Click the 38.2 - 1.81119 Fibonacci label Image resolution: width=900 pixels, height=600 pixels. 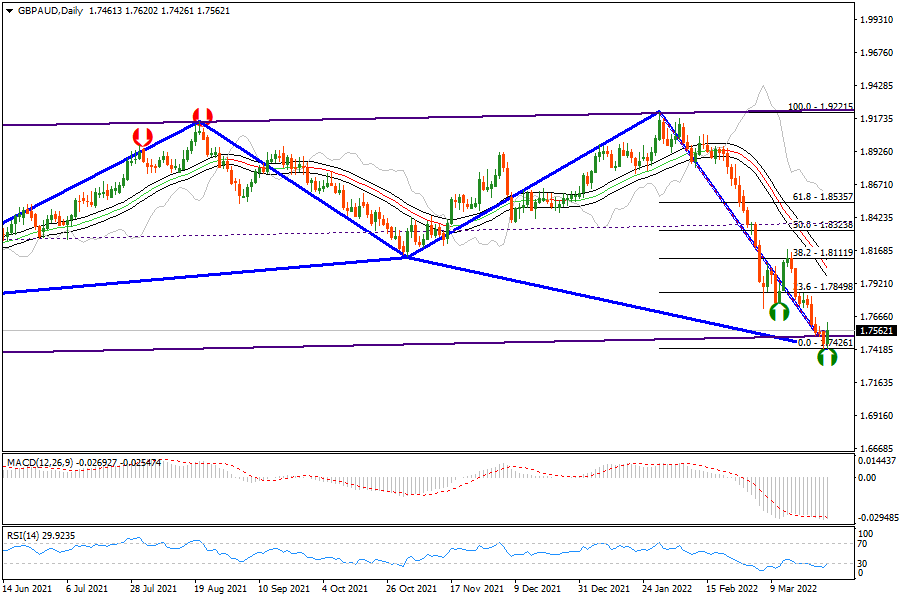tap(822, 253)
